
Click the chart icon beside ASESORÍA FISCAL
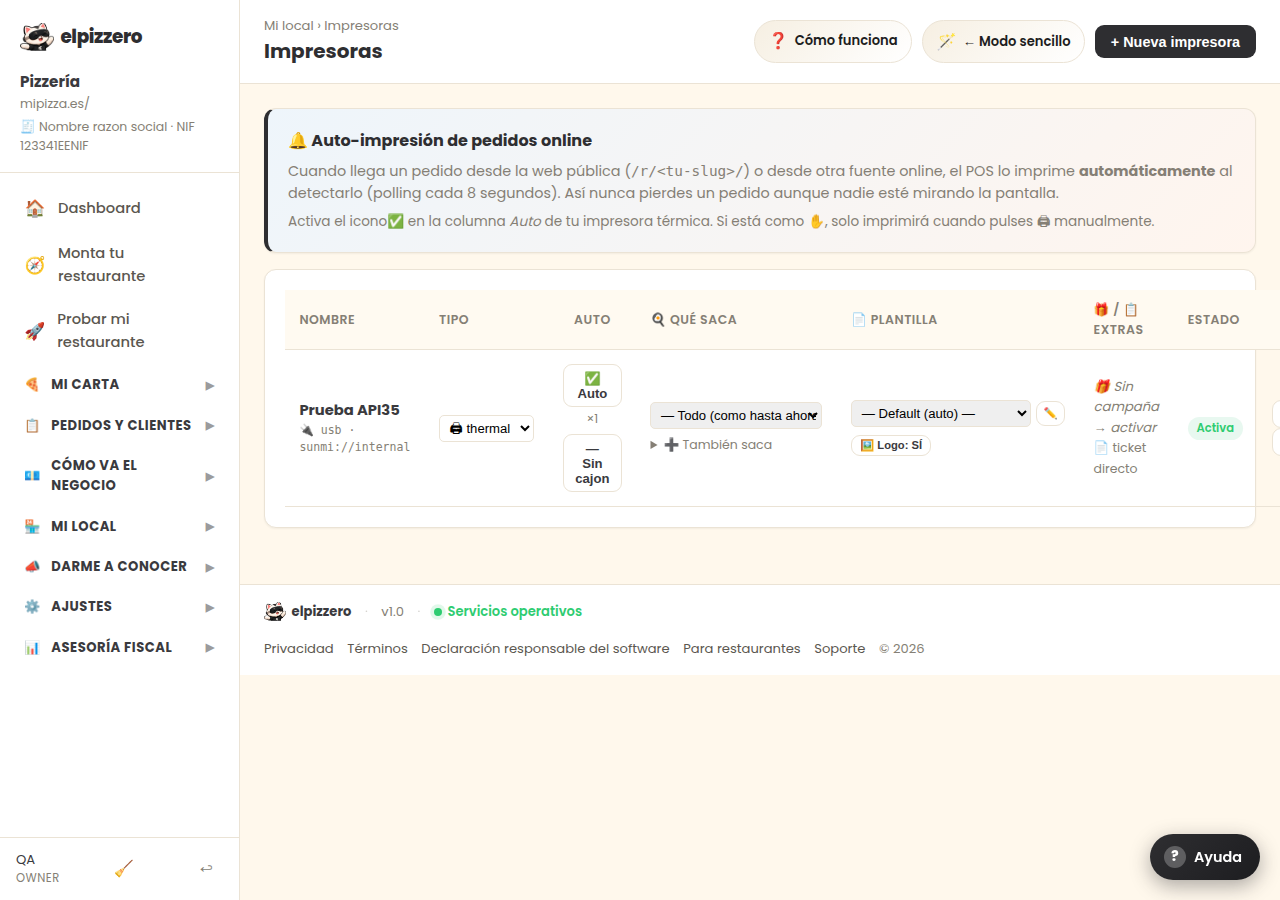(x=32, y=648)
